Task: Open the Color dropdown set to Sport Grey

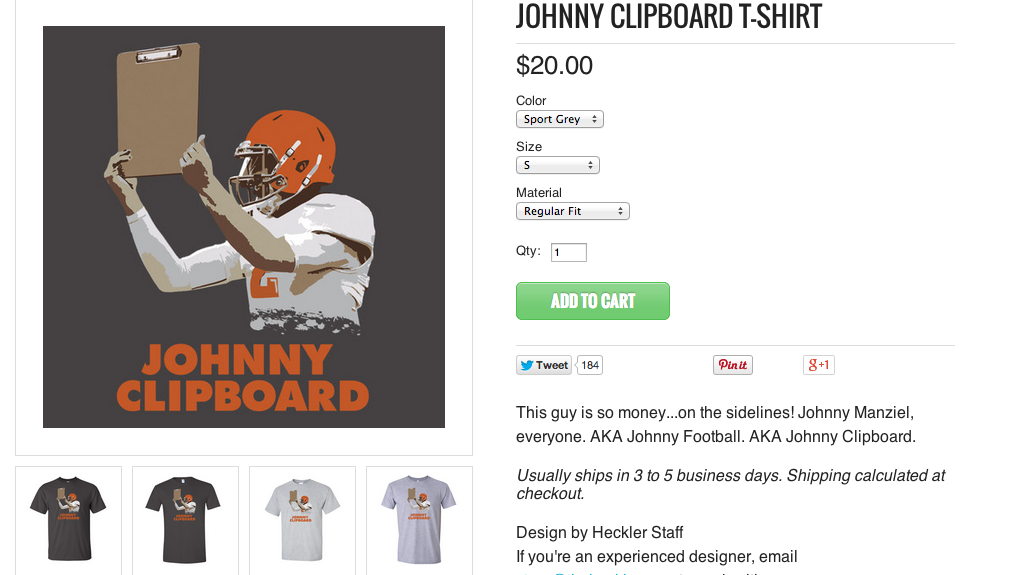Action: 560,119
